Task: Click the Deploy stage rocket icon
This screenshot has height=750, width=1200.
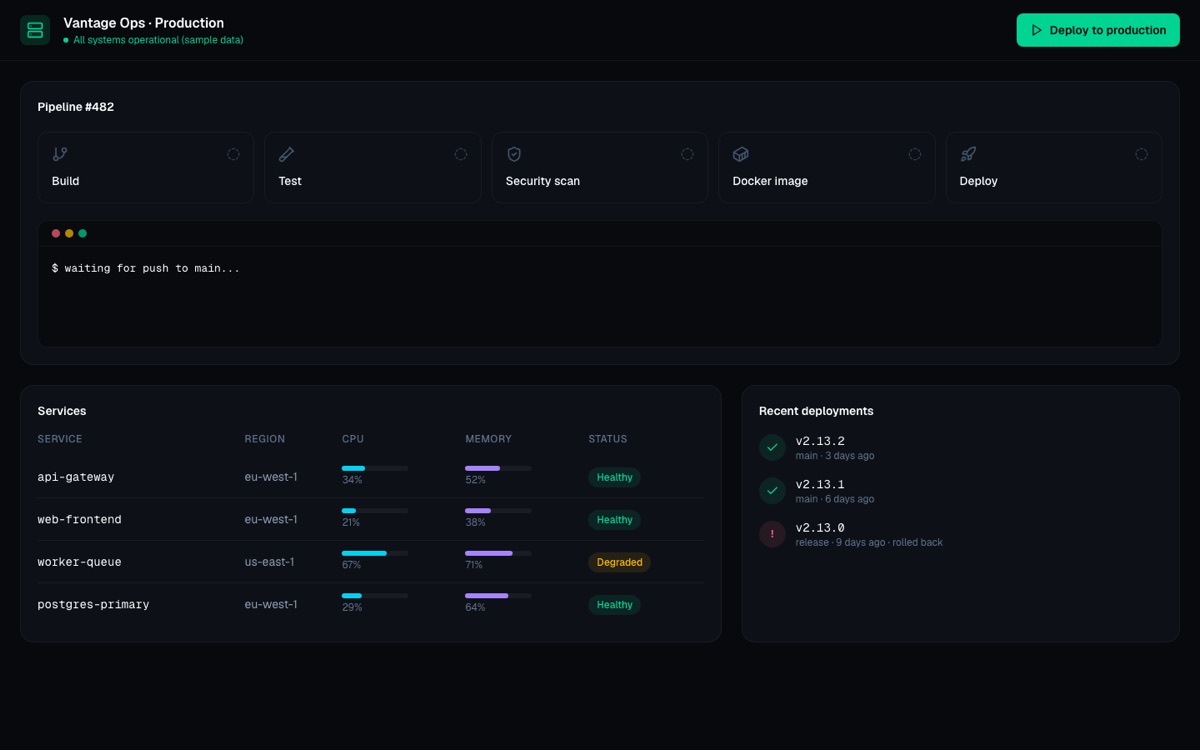Action: pos(968,154)
